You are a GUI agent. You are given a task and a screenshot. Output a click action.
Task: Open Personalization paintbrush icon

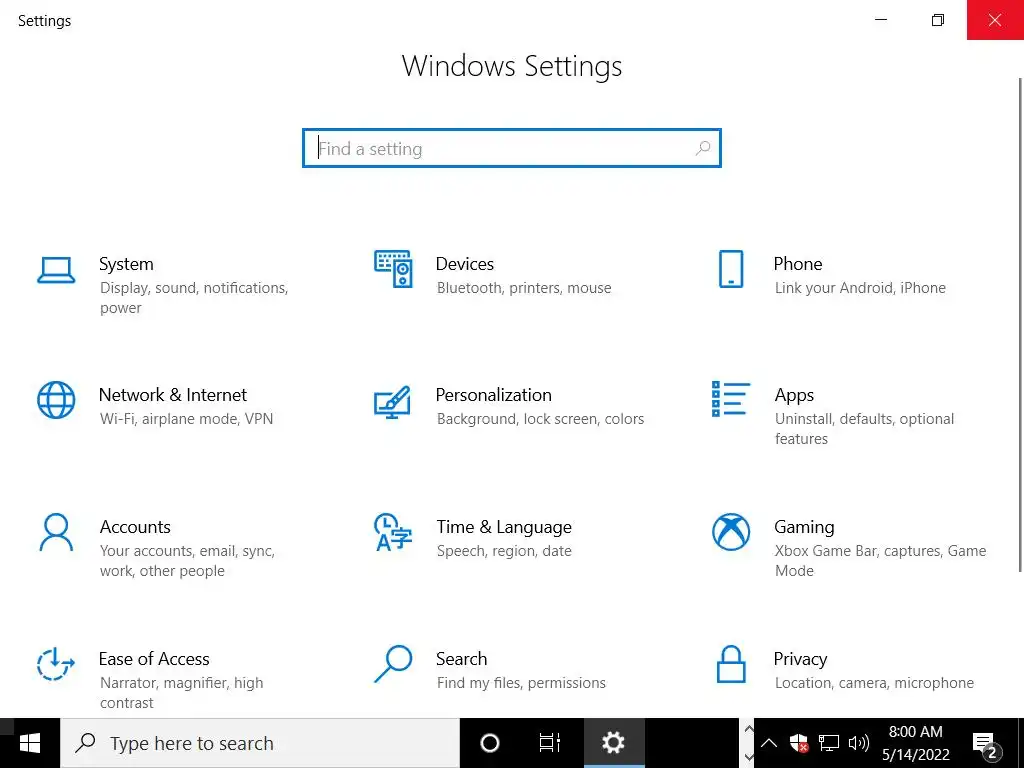click(x=392, y=402)
